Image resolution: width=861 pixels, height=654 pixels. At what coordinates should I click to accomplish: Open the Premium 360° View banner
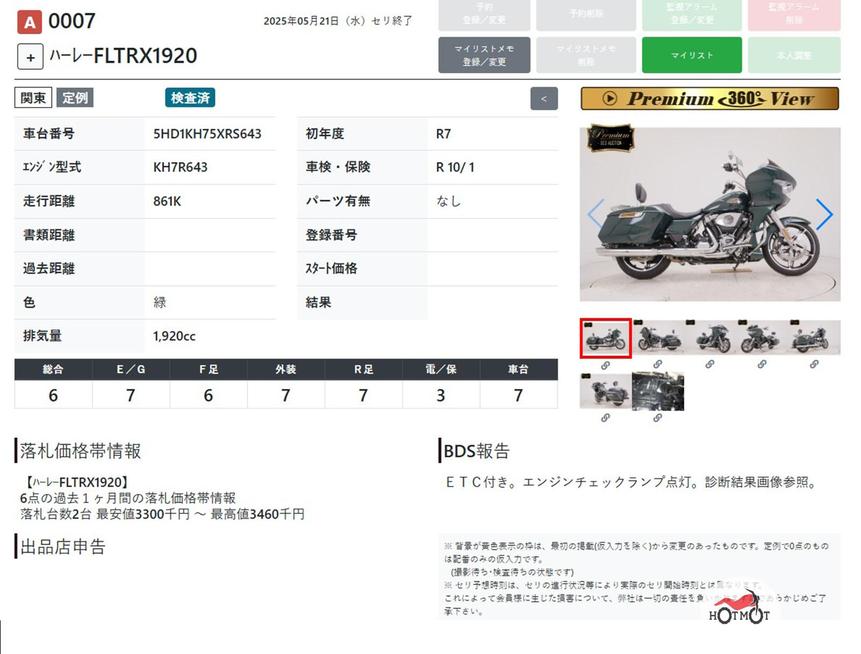709,99
